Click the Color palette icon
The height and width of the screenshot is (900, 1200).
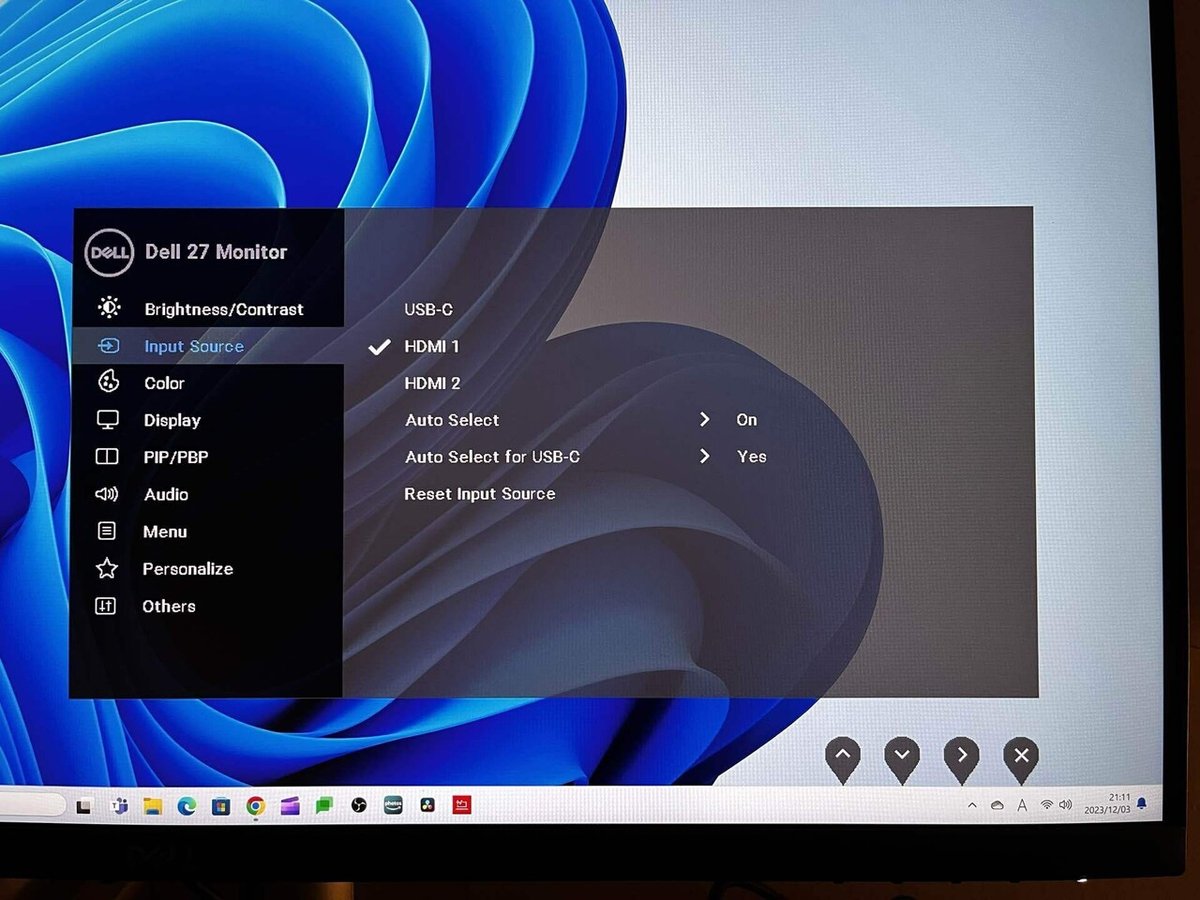108,382
